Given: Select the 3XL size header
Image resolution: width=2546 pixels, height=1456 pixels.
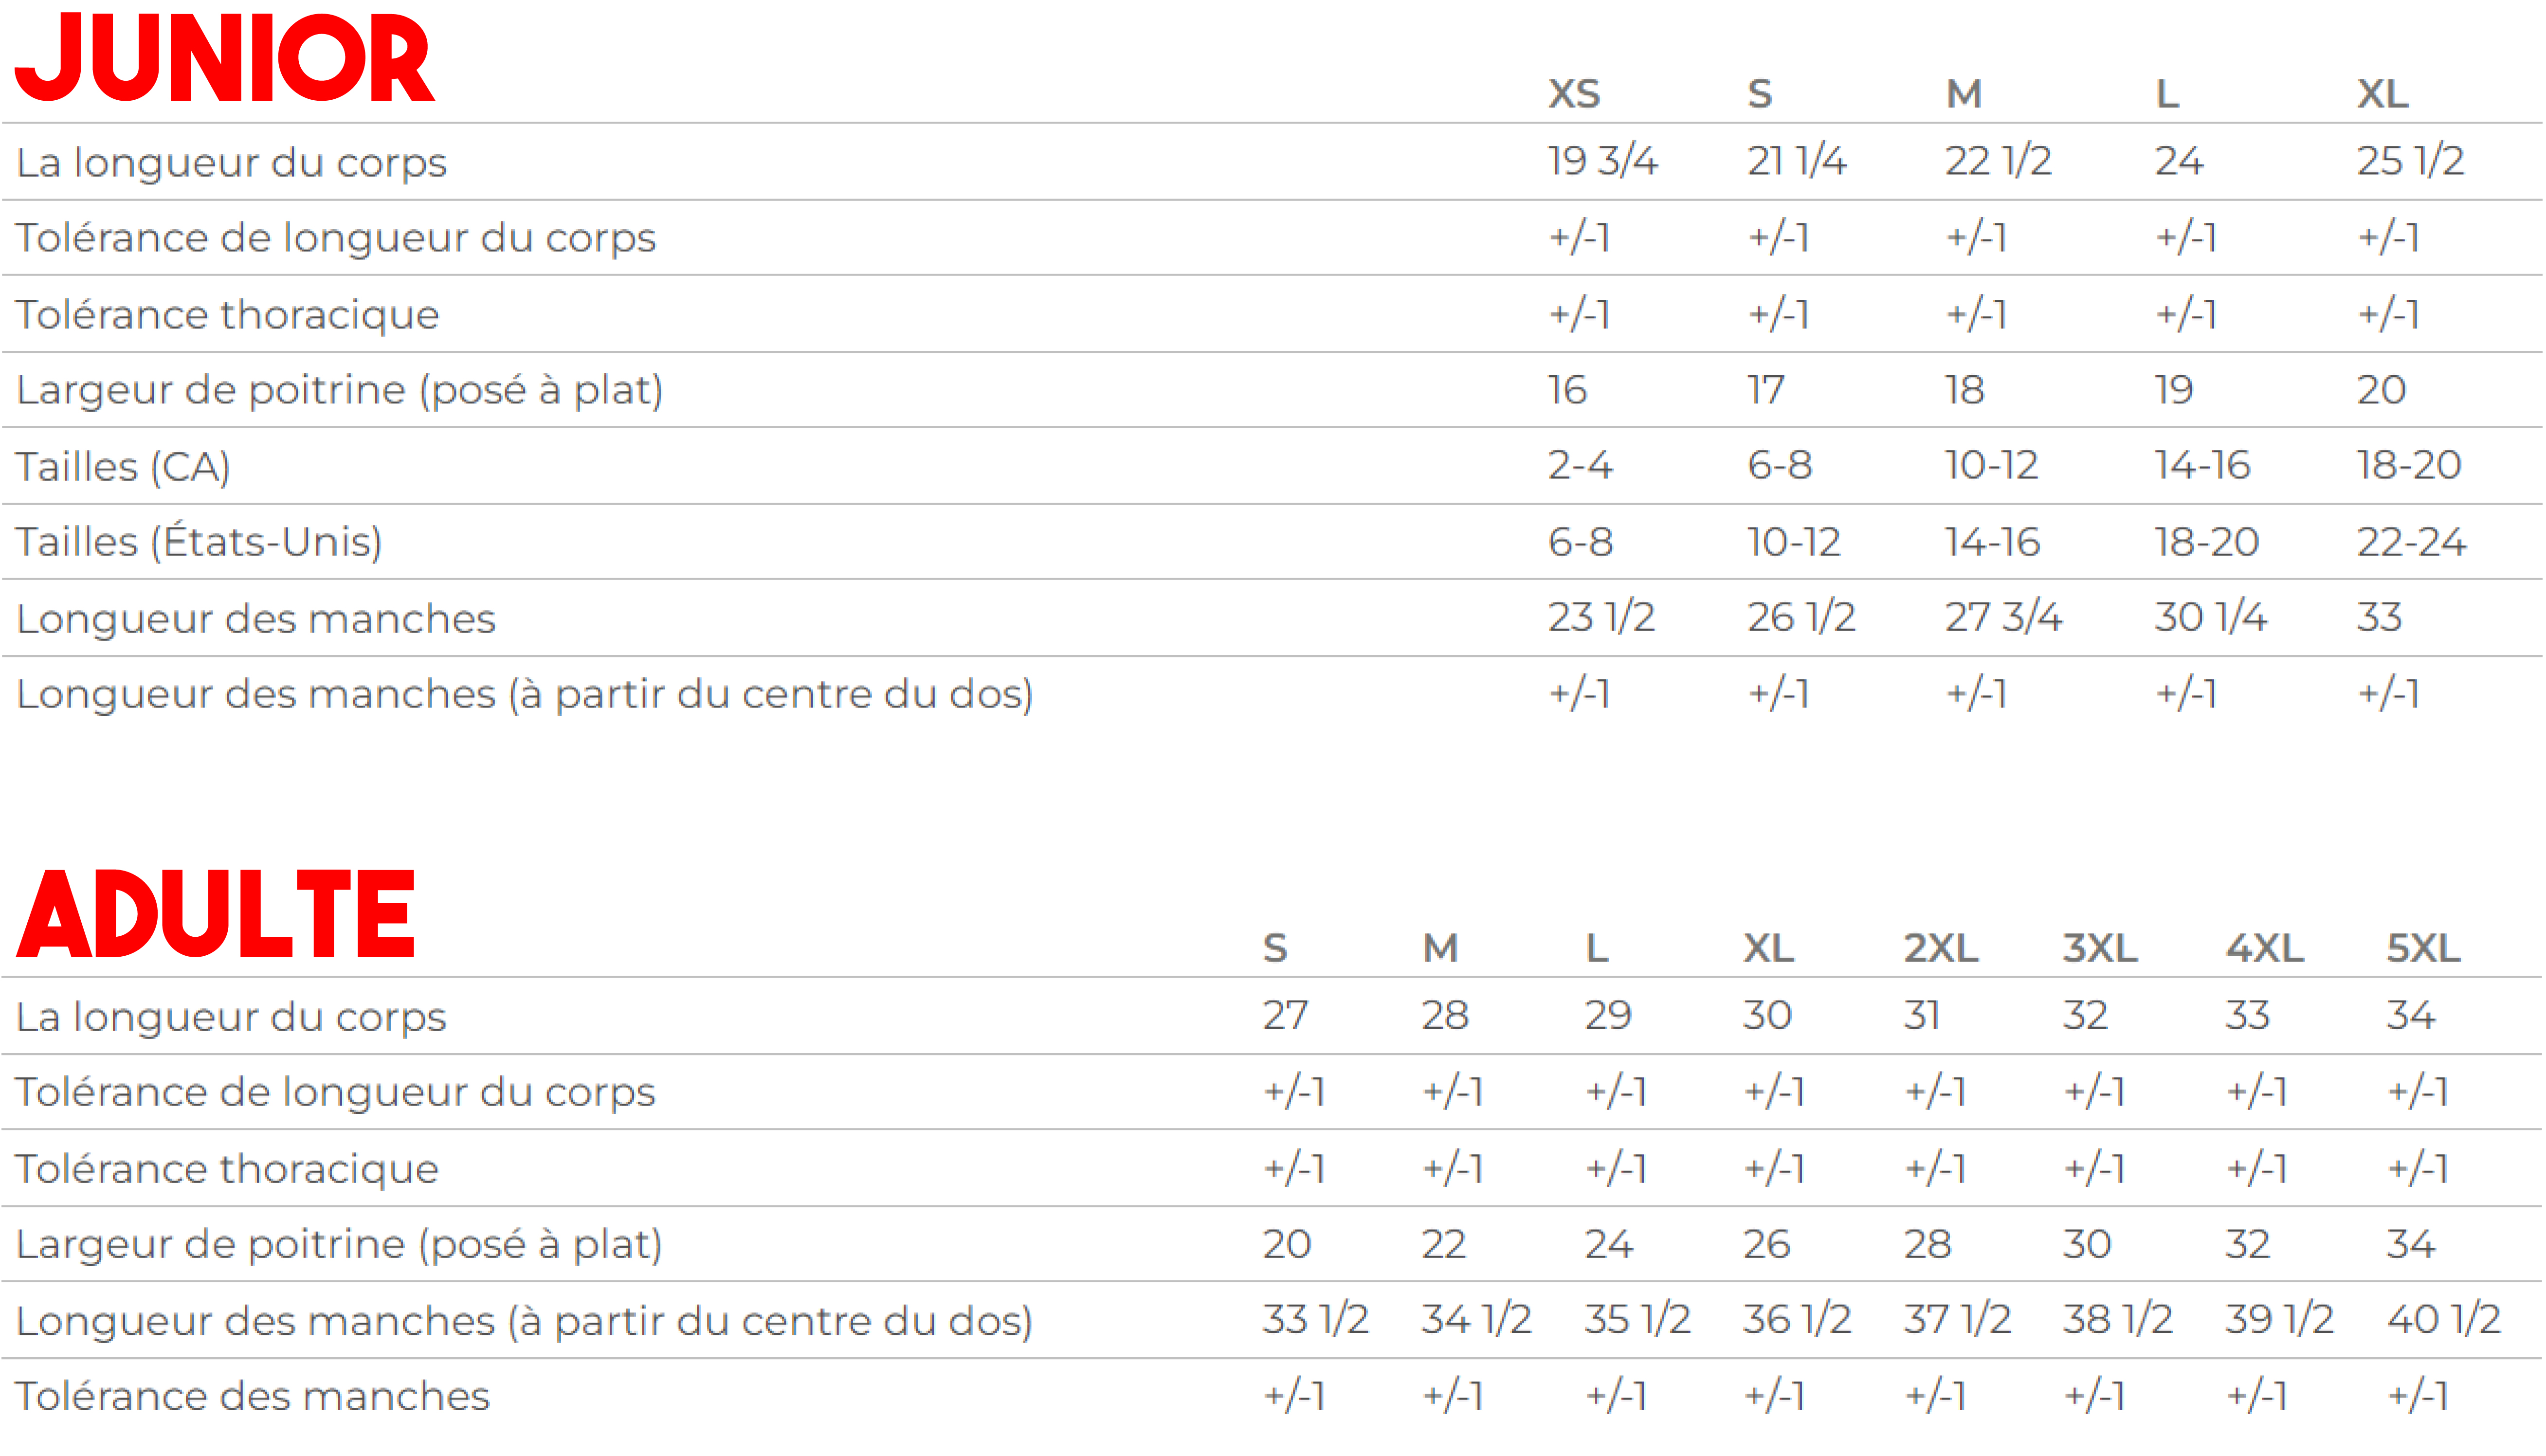Looking at the screenshot, I should click(x=2100, y=948).
